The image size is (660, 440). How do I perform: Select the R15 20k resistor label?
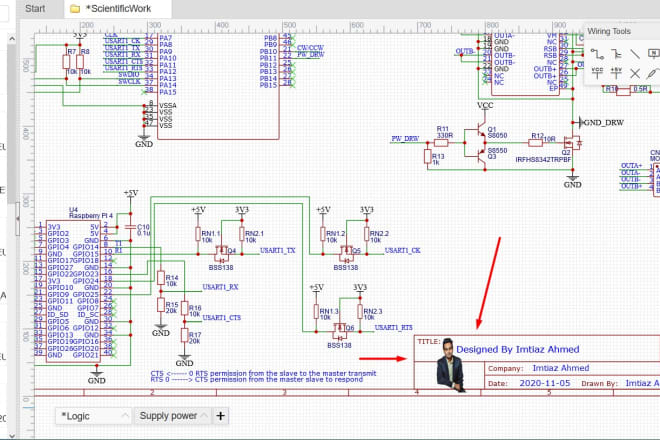[171, 307]
